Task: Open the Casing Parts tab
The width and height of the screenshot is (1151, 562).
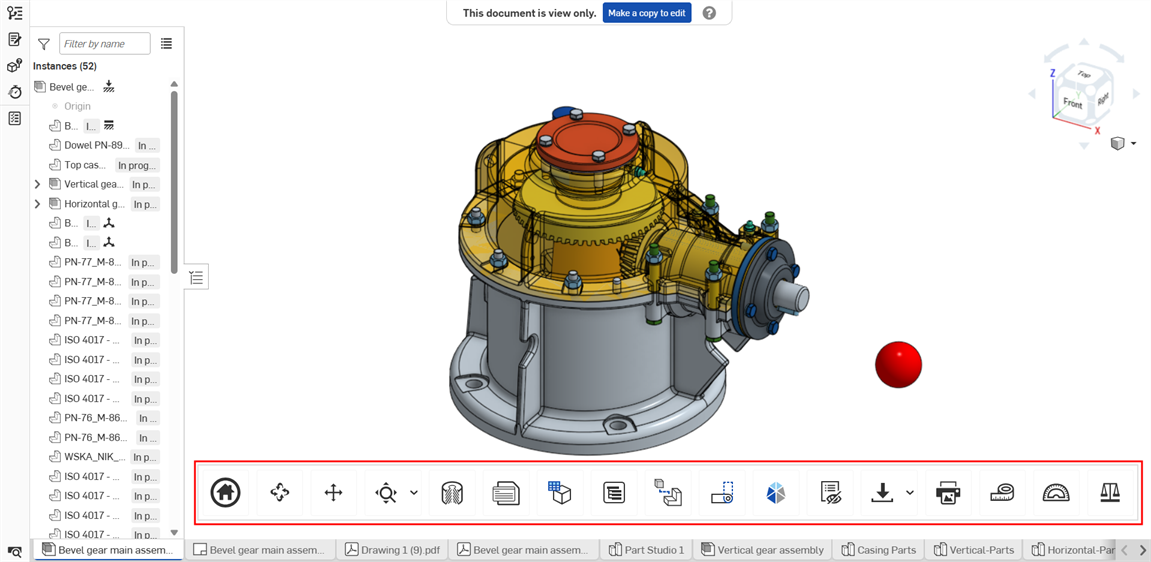Action: tap(879, 550)
